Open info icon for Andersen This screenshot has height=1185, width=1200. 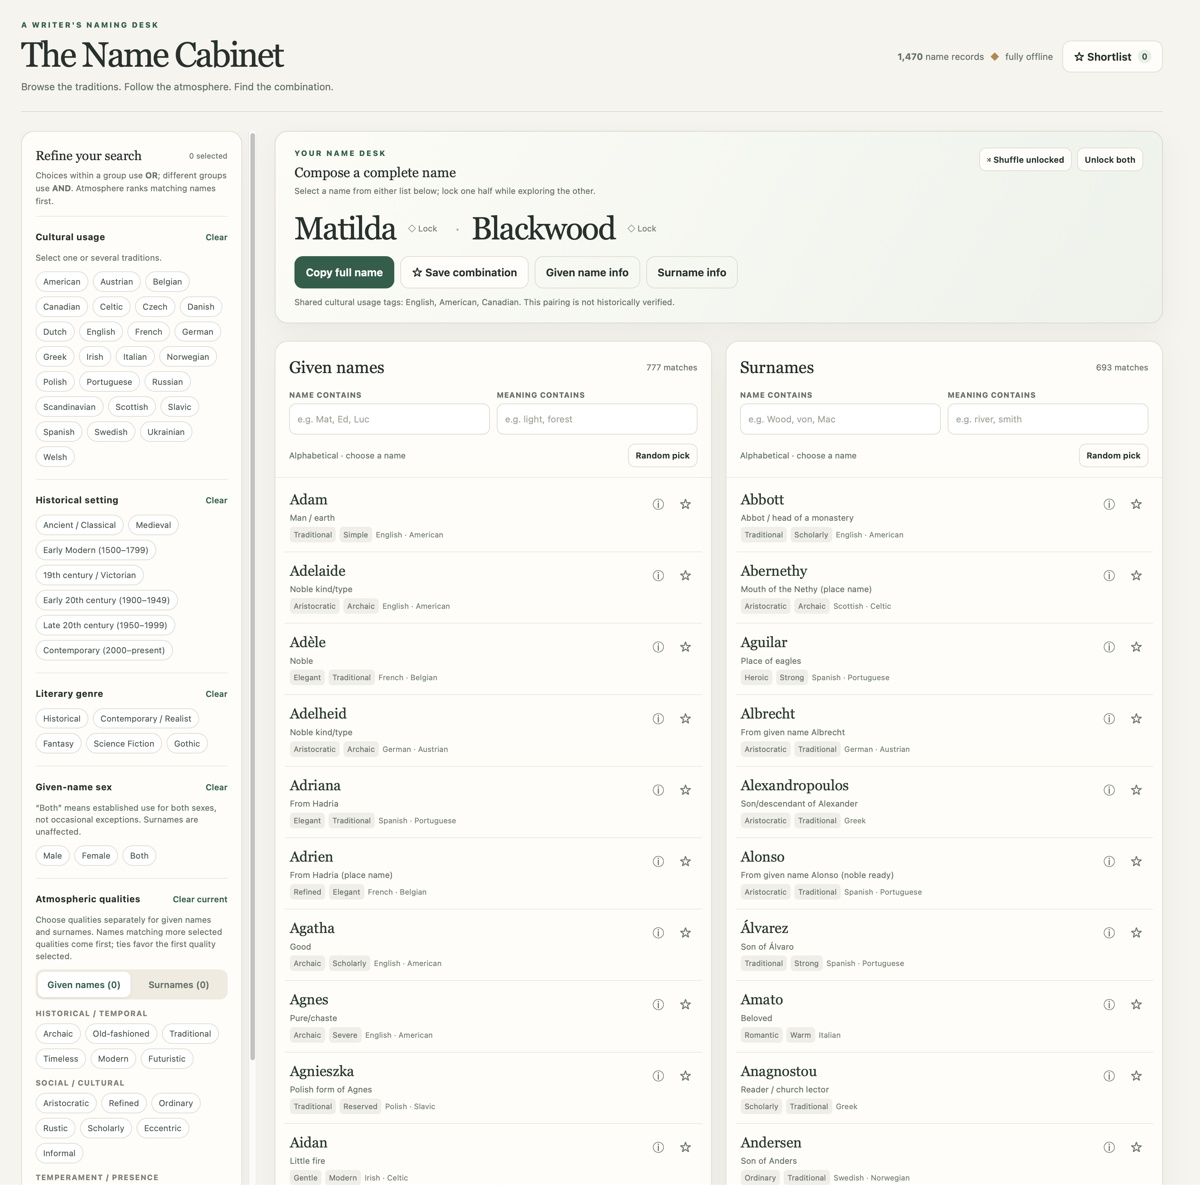[x=1109, y=1148]
